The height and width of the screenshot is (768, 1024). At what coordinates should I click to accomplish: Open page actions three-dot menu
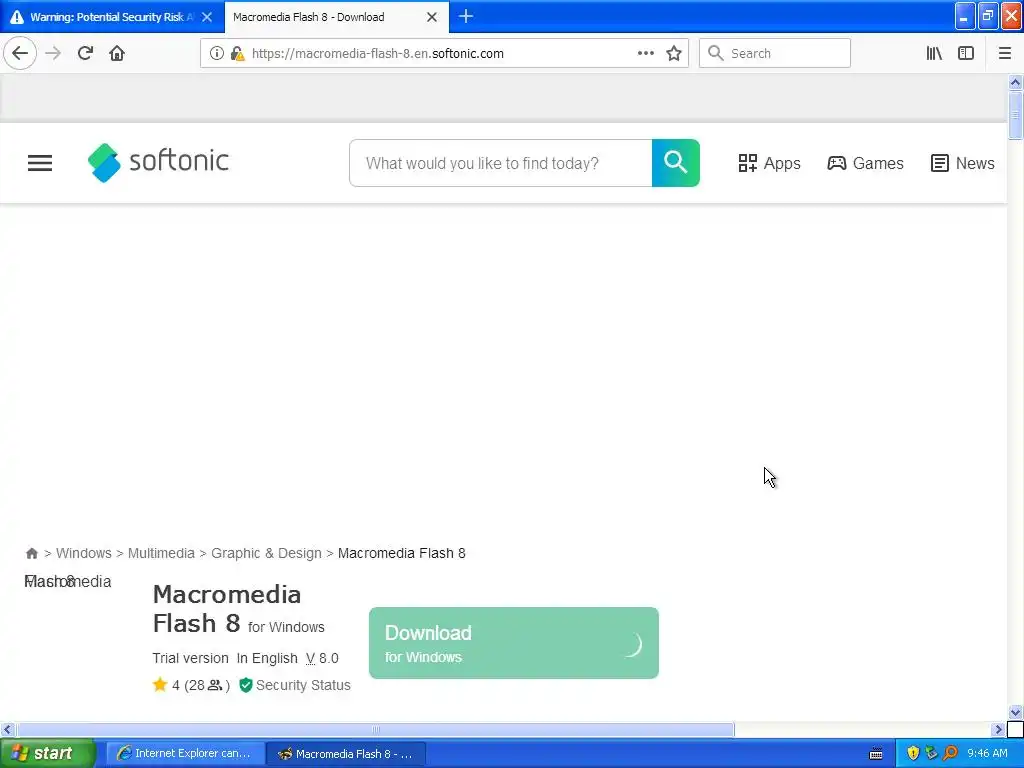645,53
